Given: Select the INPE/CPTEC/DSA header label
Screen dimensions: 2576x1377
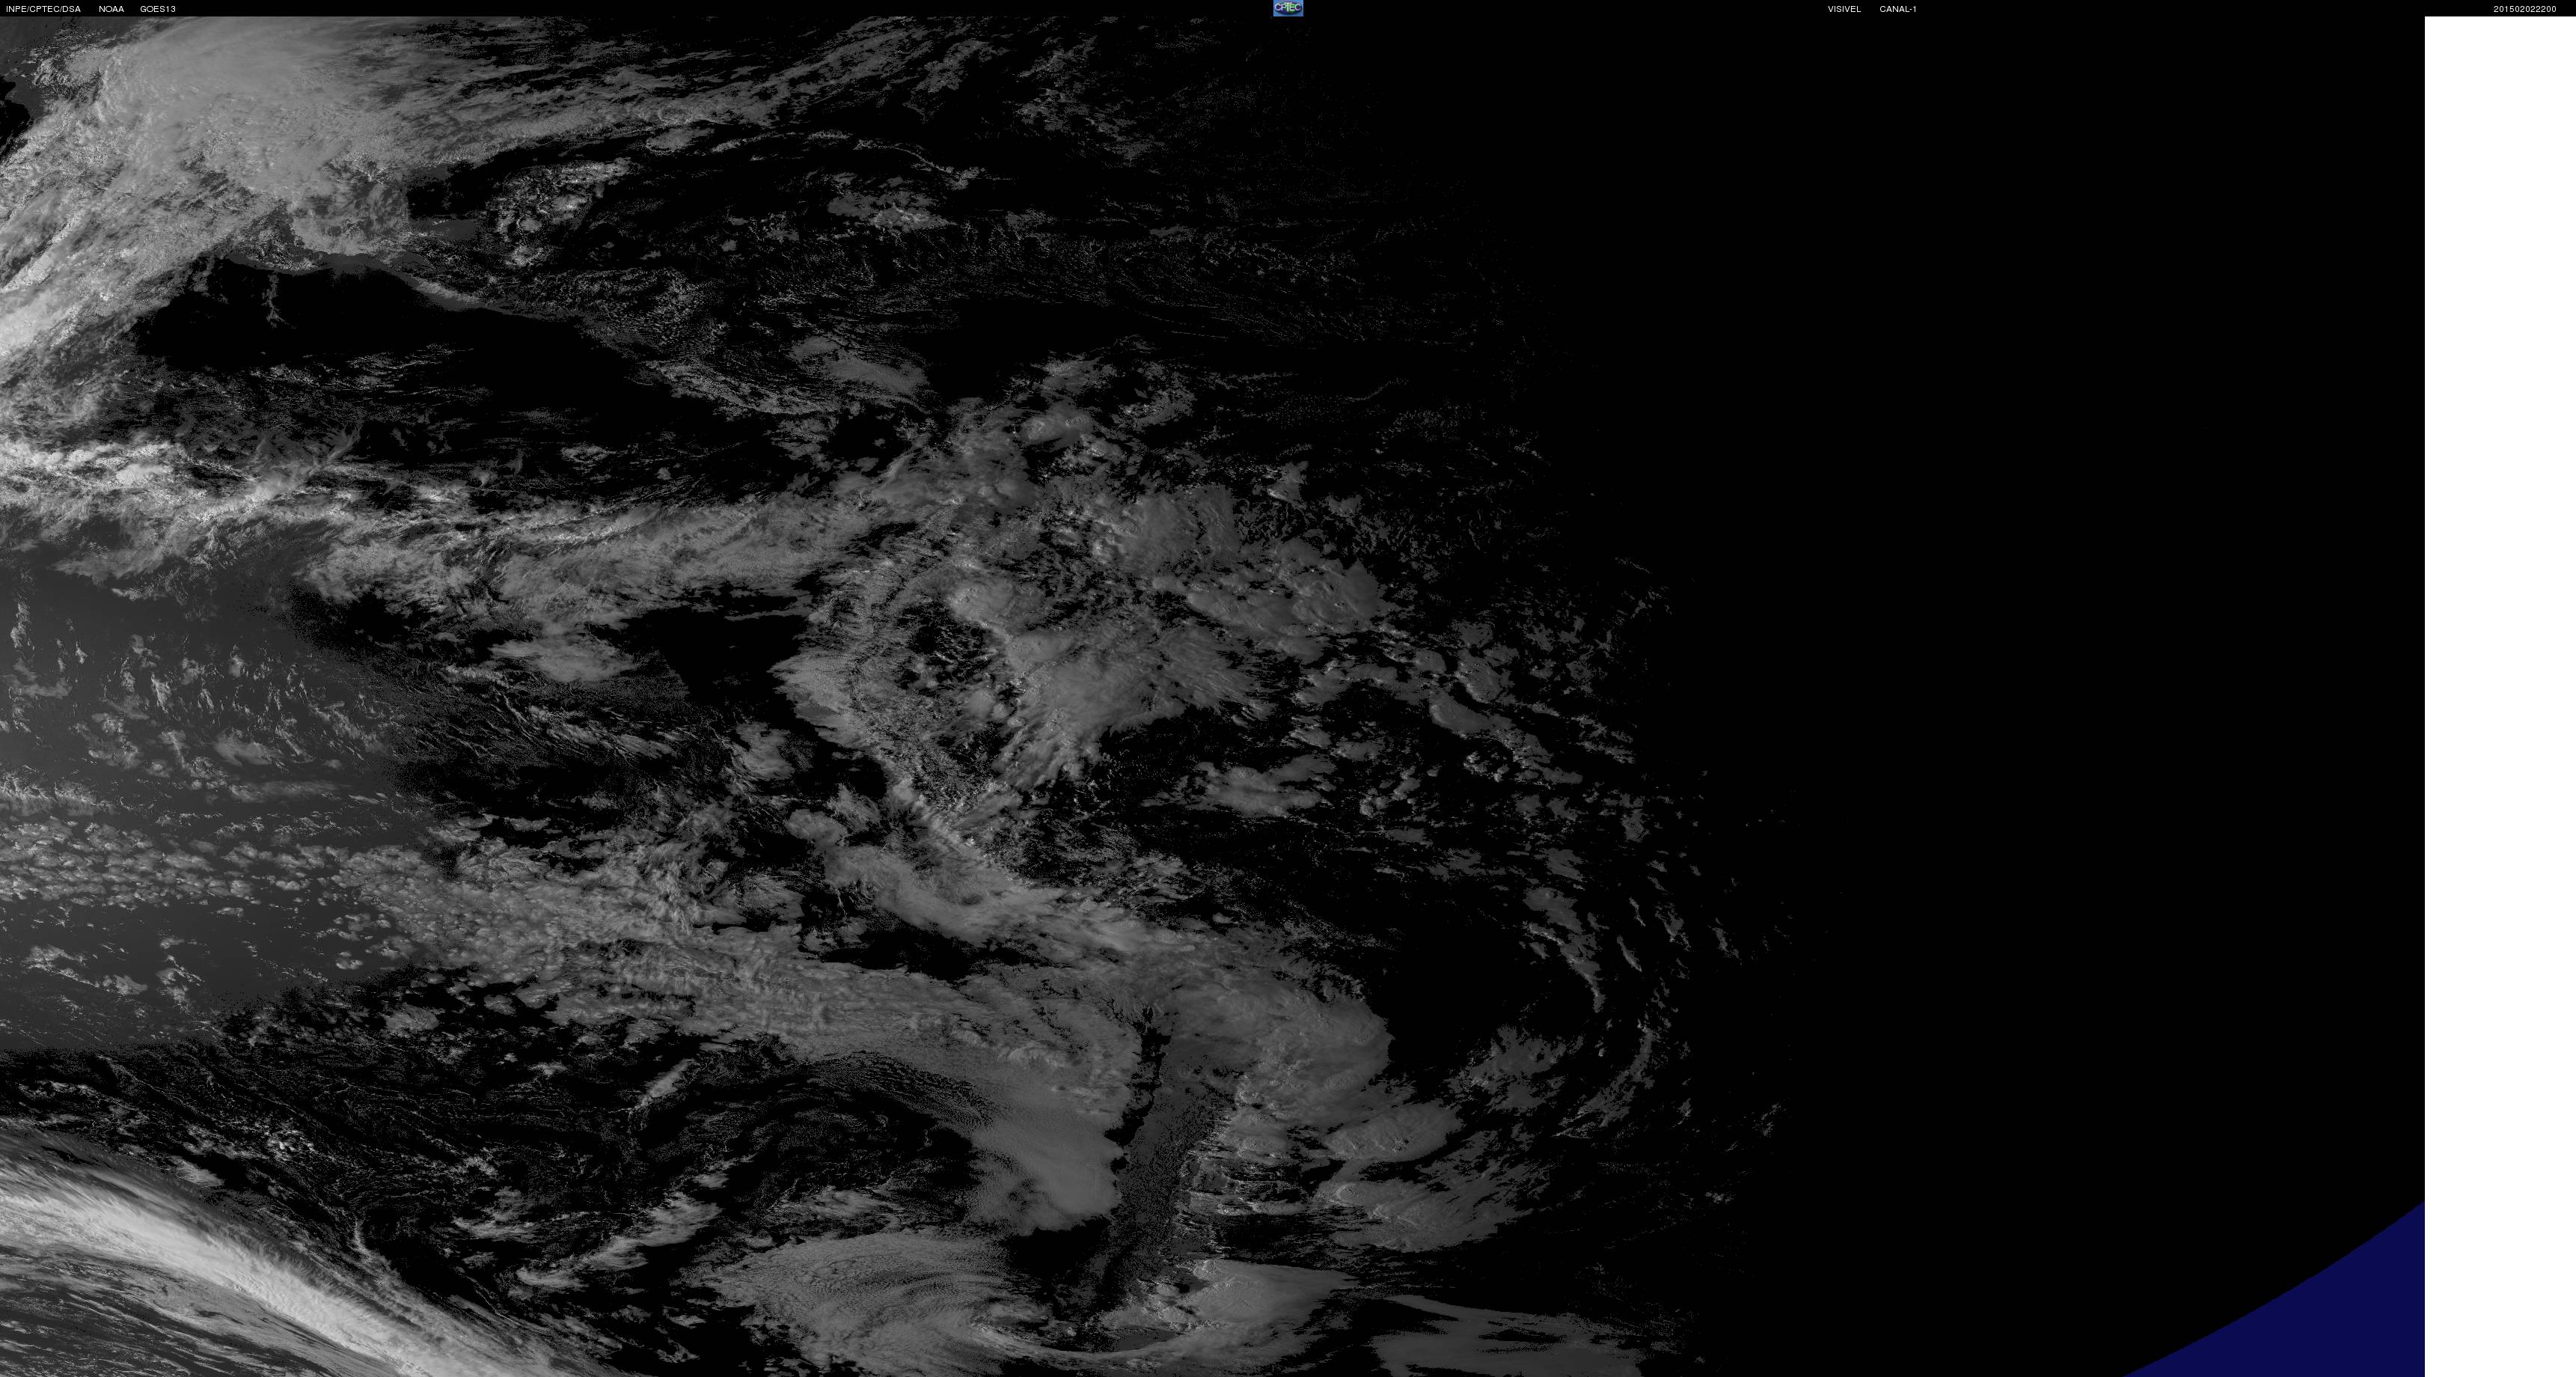Looking at the screenshot, I should coord(43,9).
